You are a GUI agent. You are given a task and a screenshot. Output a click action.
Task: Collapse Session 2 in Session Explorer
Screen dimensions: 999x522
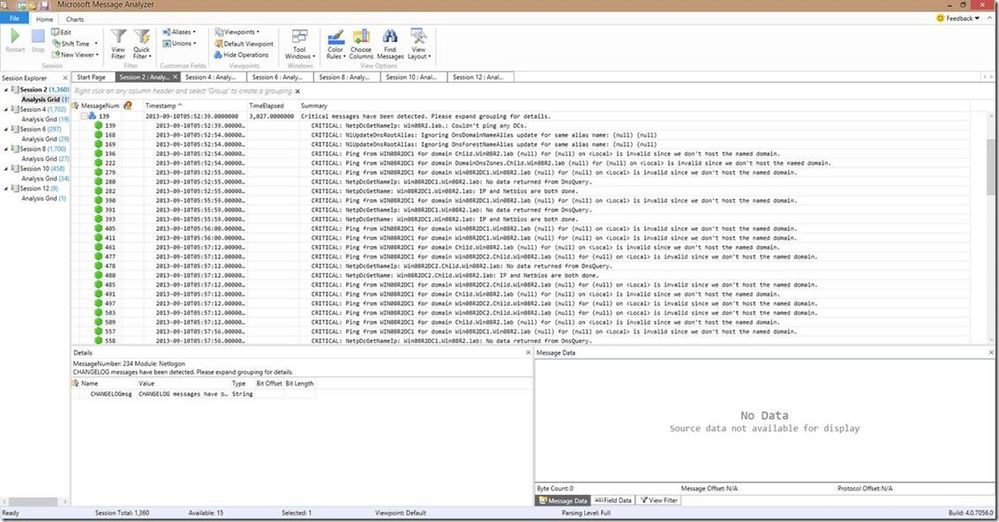(6, 90)
